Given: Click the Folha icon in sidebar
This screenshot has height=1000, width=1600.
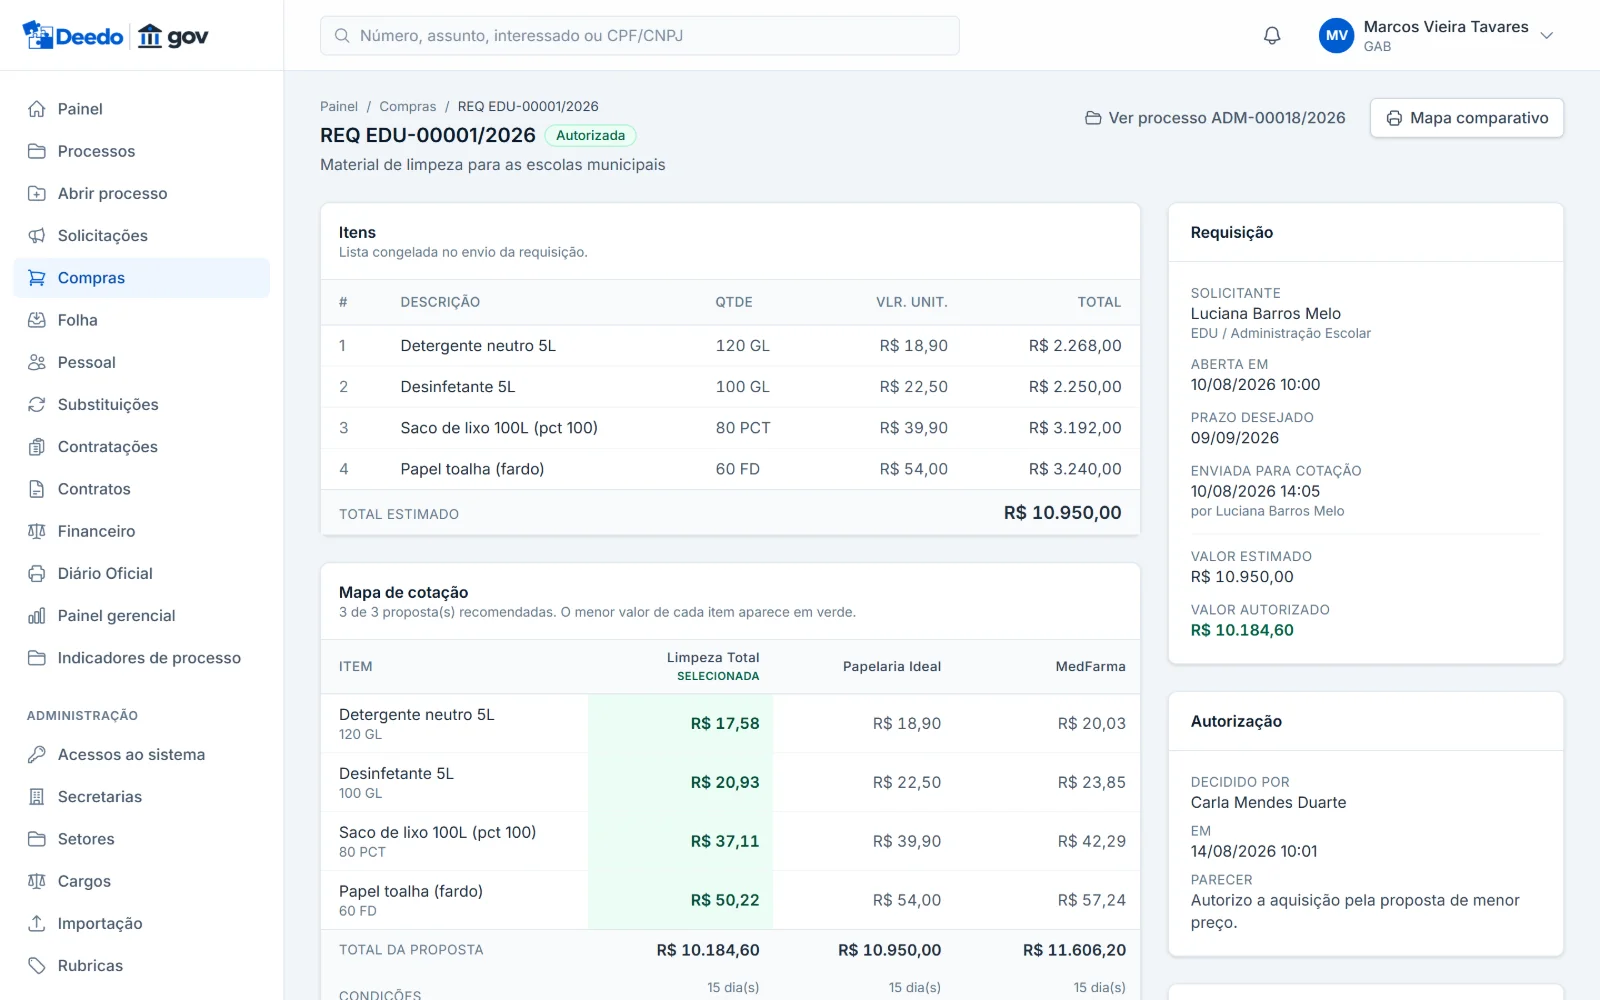Looking at the screenshot, I should [x=37, y=320].
